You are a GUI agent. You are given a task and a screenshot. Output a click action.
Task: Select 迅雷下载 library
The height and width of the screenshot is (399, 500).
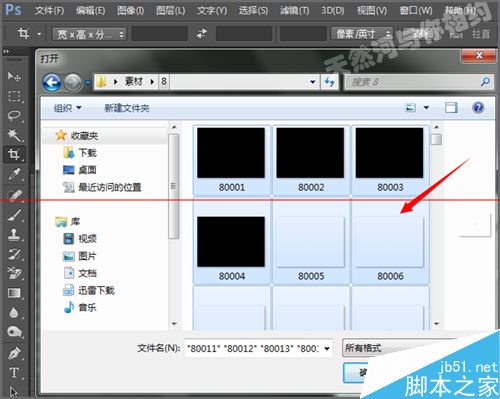click(x=89, y=290)
